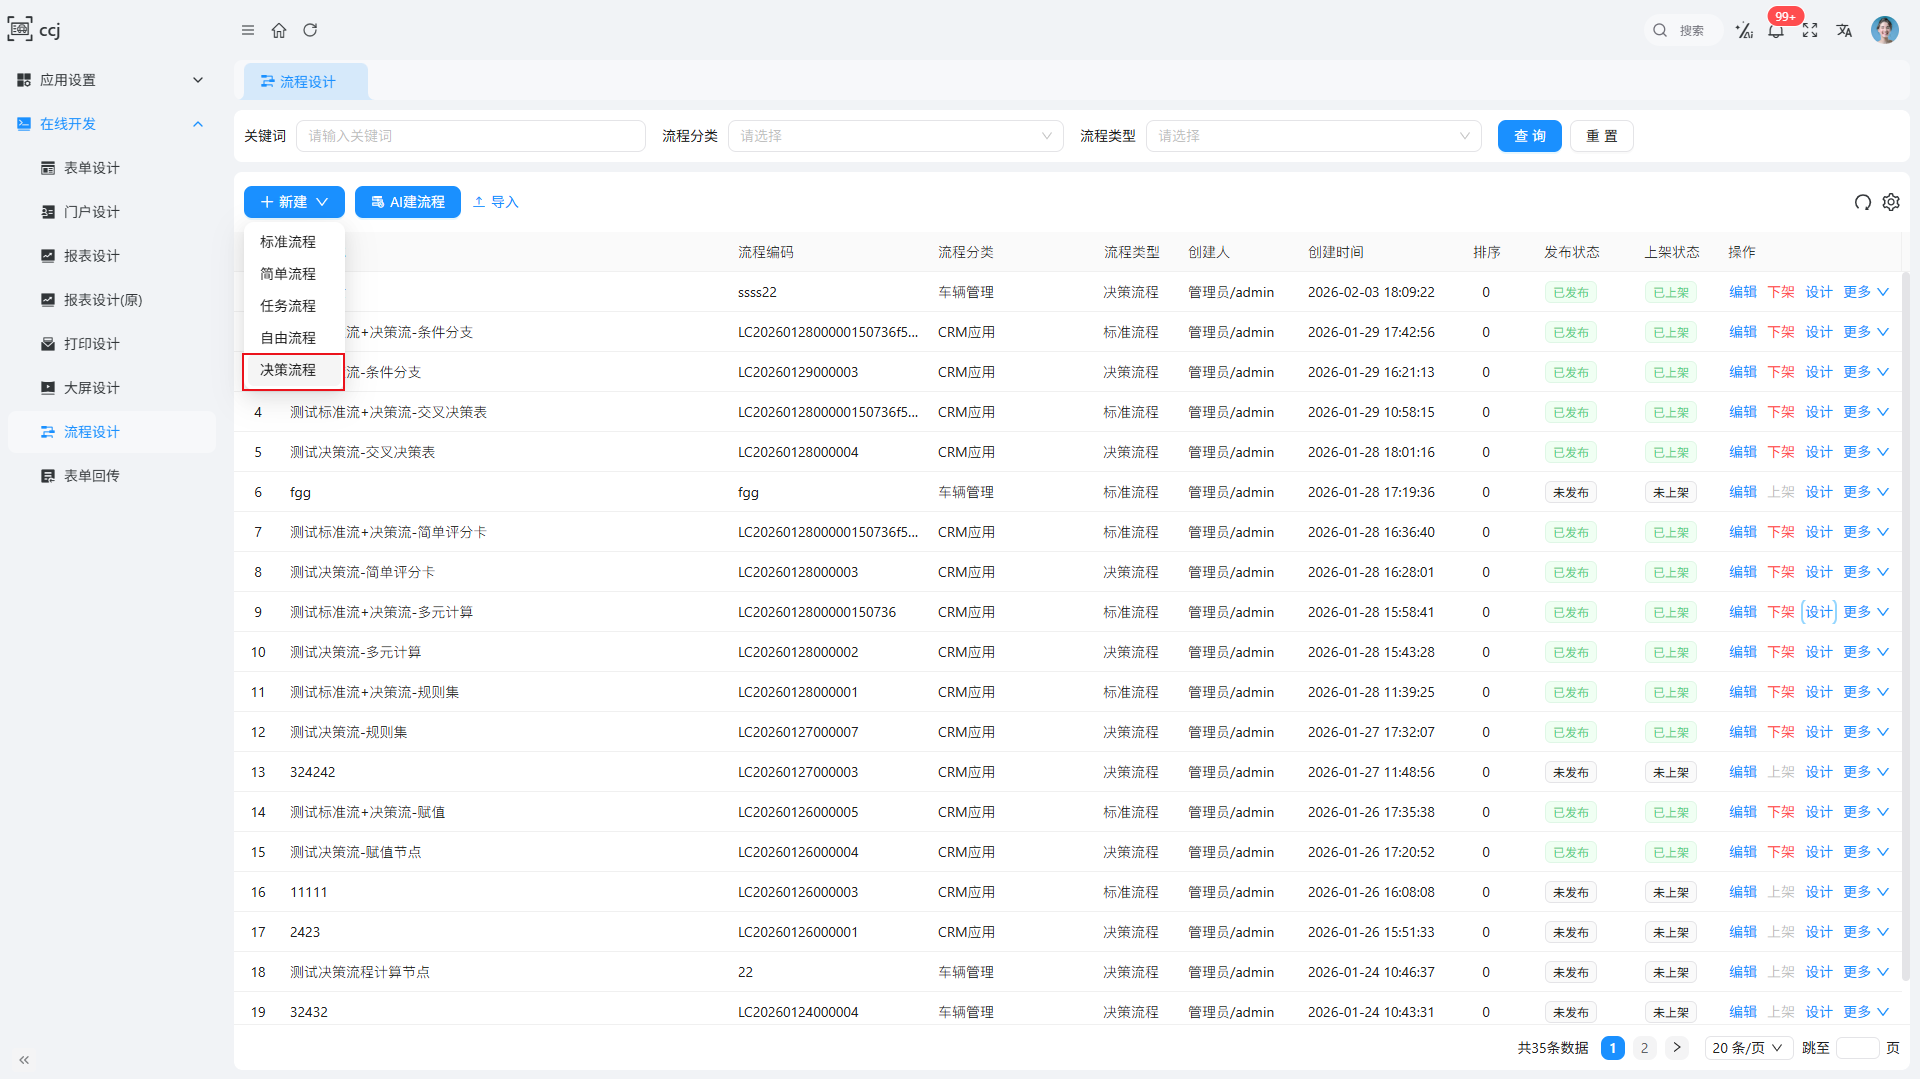Select 决策流程 from the new menu
The width and height of the screenshot is (1920, 1079).
click(288, 370)
